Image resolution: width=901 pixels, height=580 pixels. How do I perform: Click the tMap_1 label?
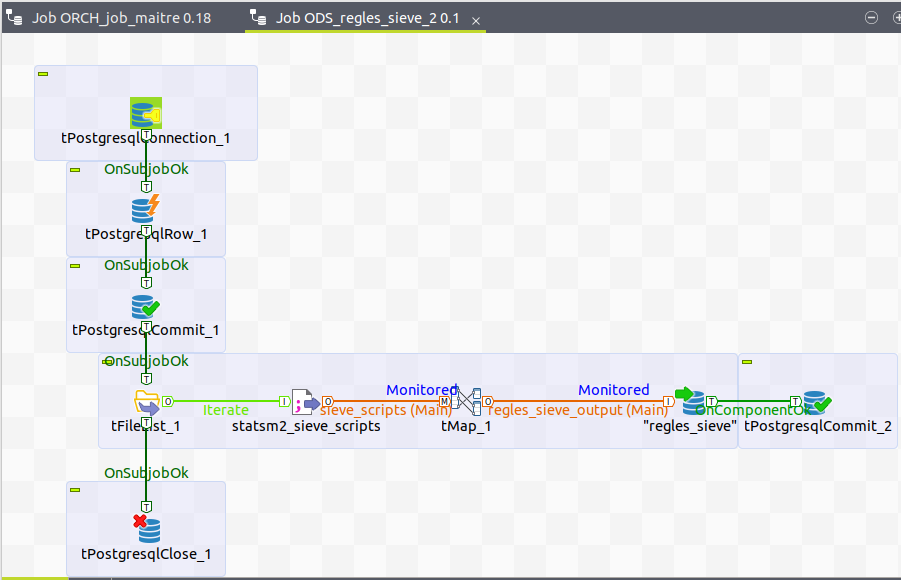tap(466, 426)
